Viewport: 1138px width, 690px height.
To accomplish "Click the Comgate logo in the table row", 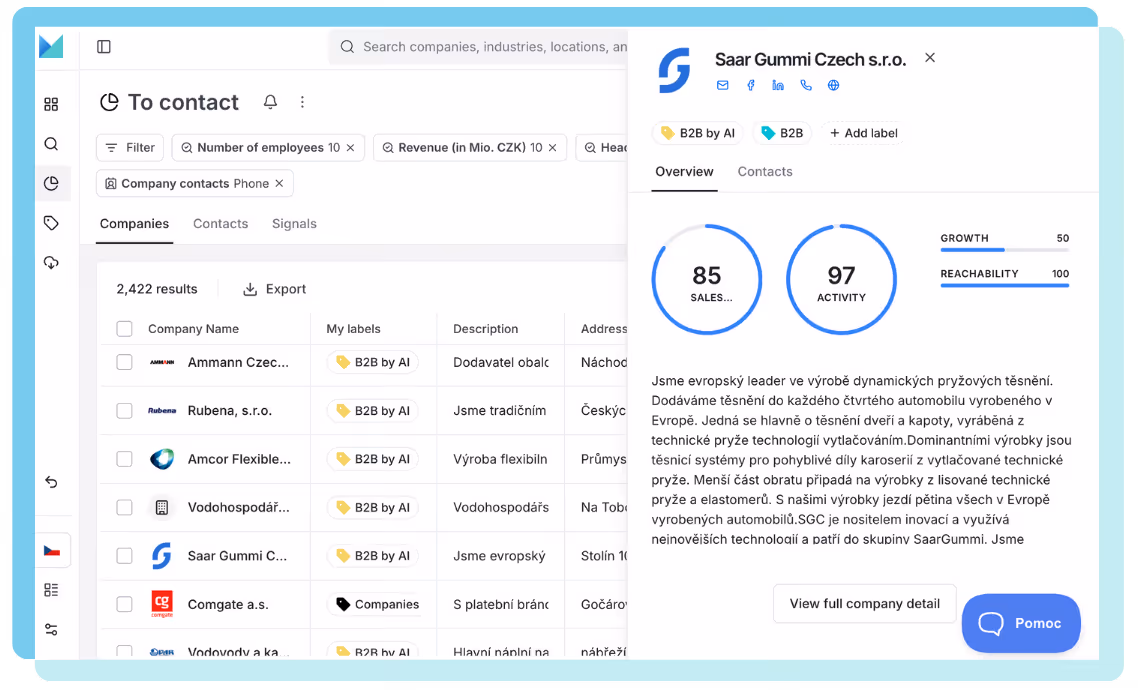I will [162, 604].
